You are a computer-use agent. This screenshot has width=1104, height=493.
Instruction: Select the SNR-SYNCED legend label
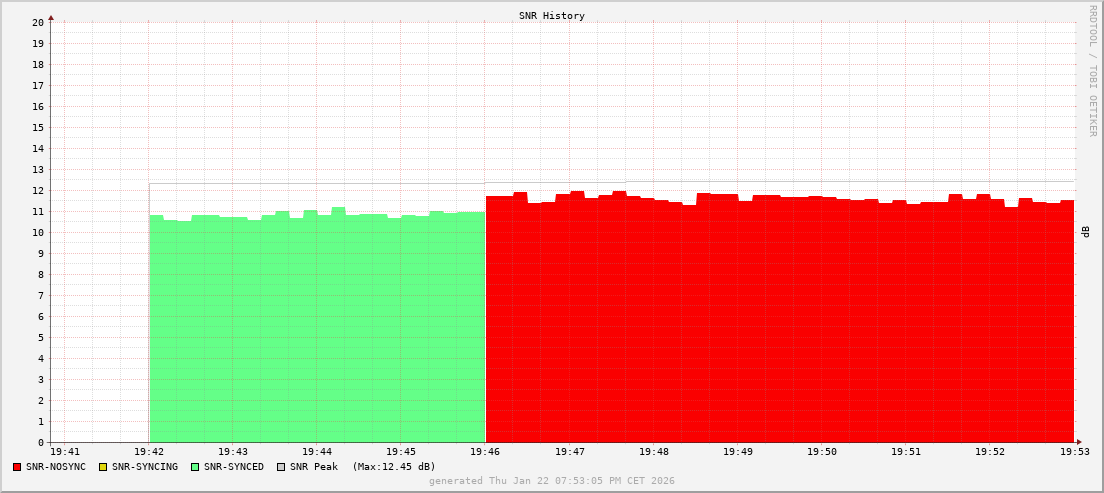234,467
